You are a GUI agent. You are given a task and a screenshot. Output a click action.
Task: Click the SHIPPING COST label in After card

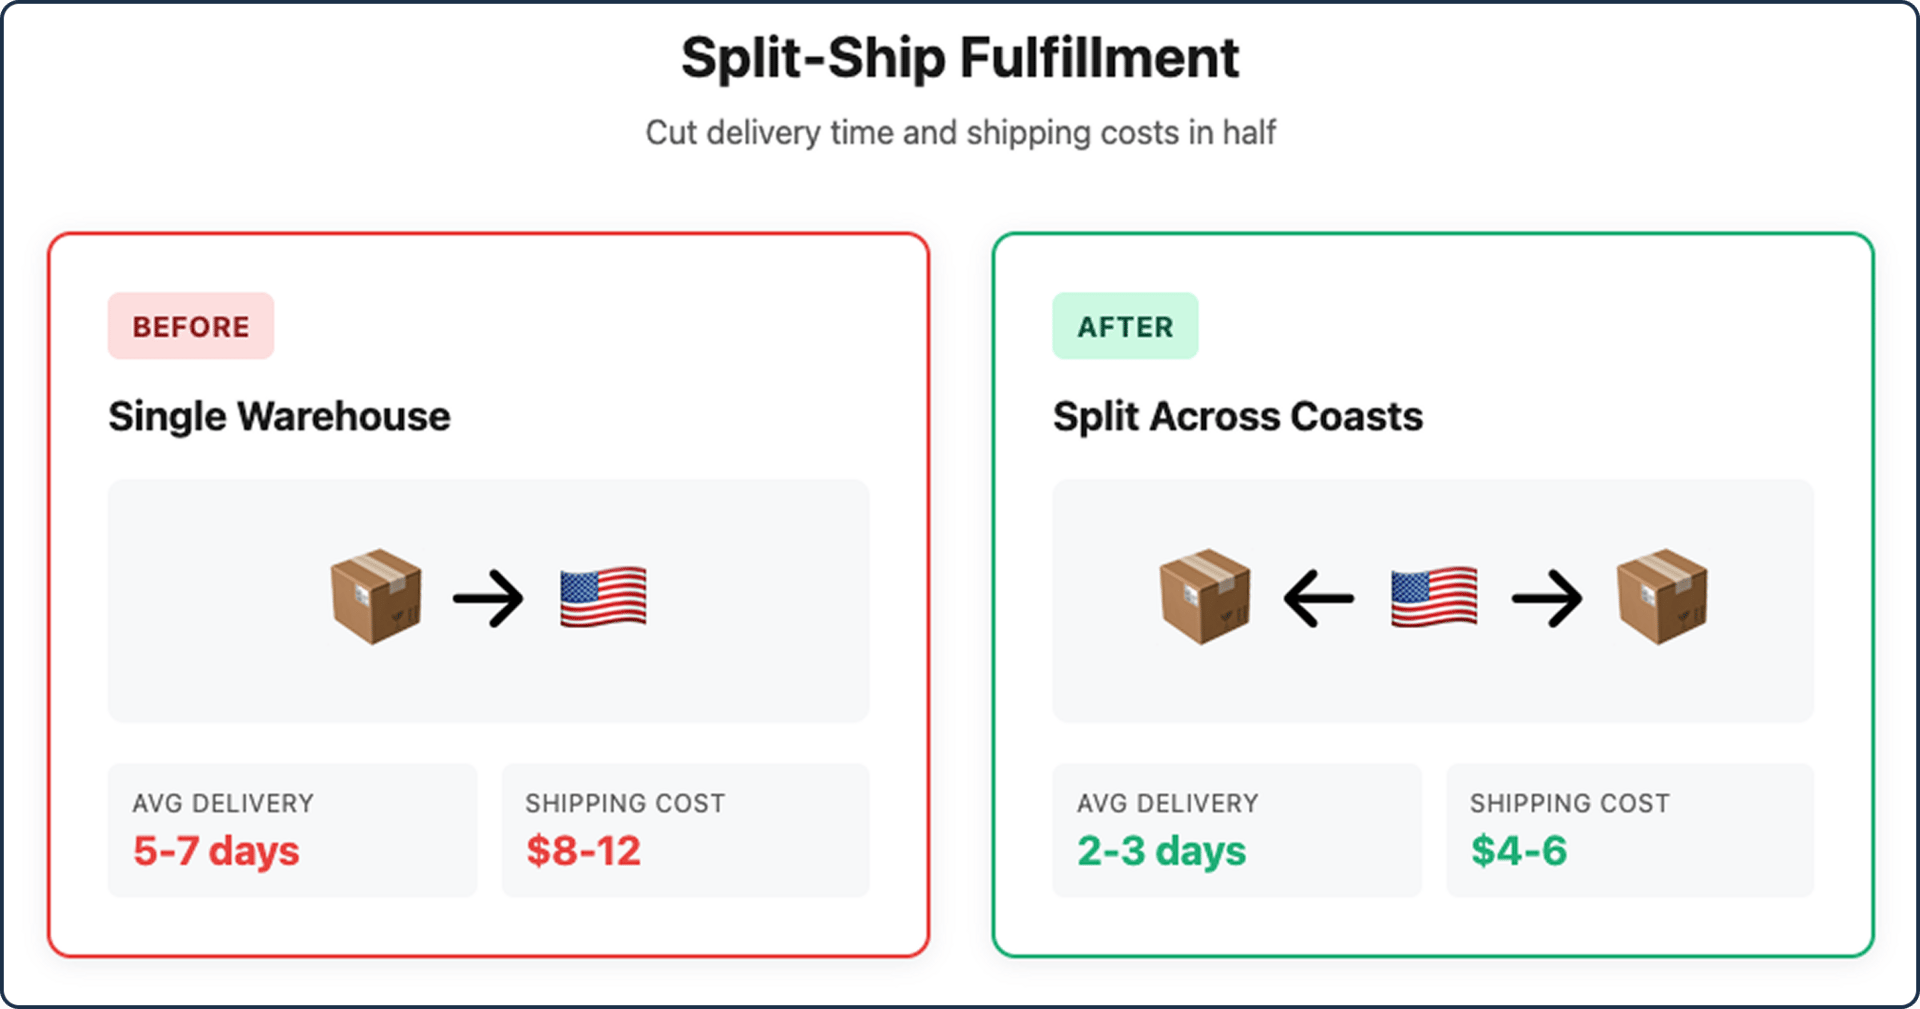(1570, 803)
